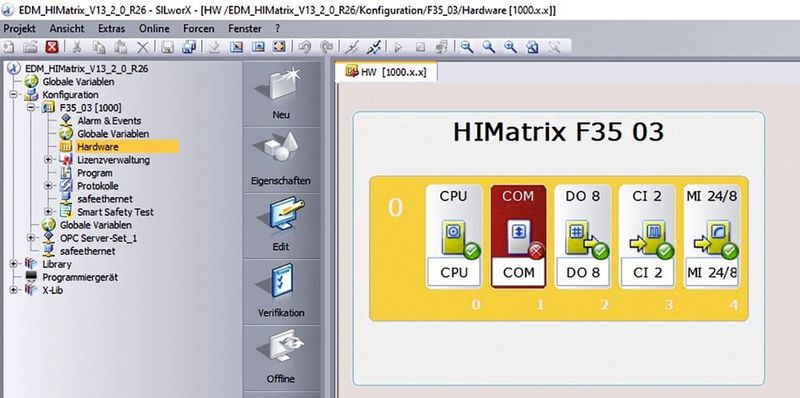This screenshot has width=800, height=398.
Task: Select the CPU module in slot 0
Action: [x=454, y=237]
